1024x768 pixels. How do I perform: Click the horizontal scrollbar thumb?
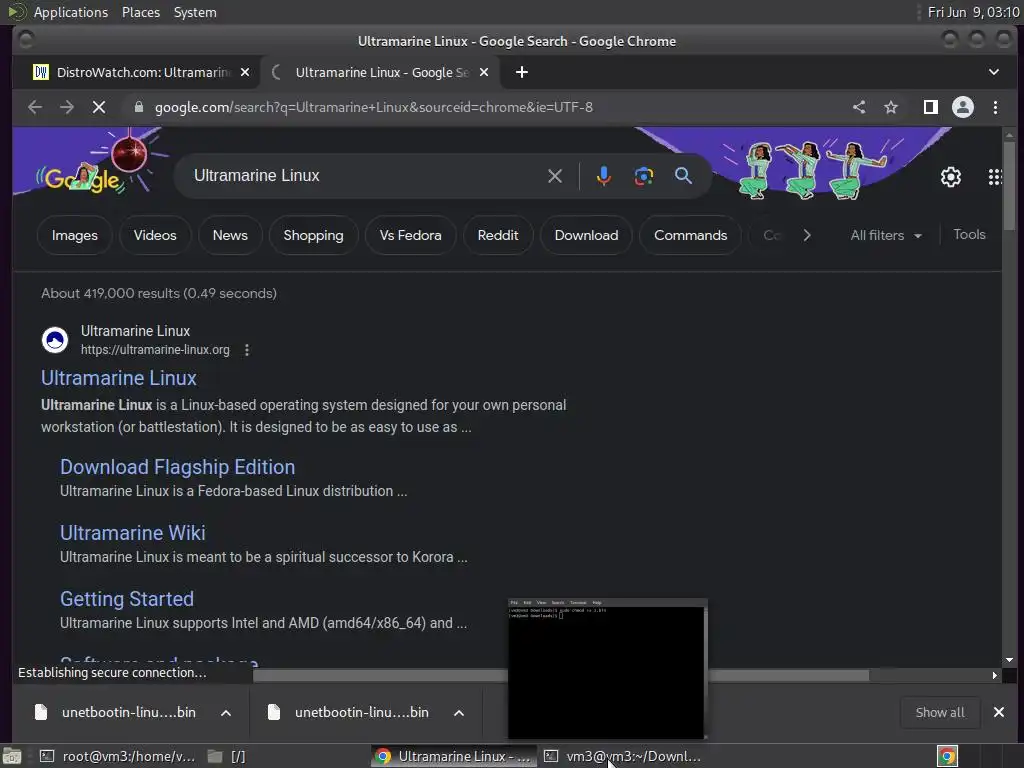(x=562, y=675)
